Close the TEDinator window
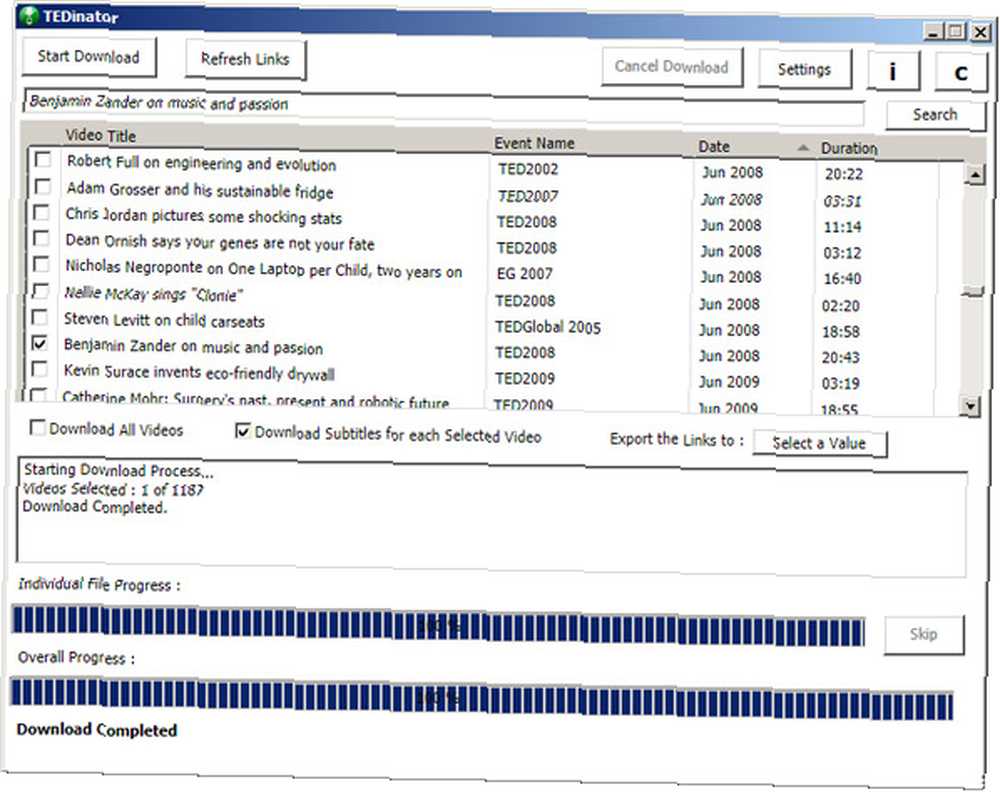This screenshot has height=792, width=1000. pos(980,31)
